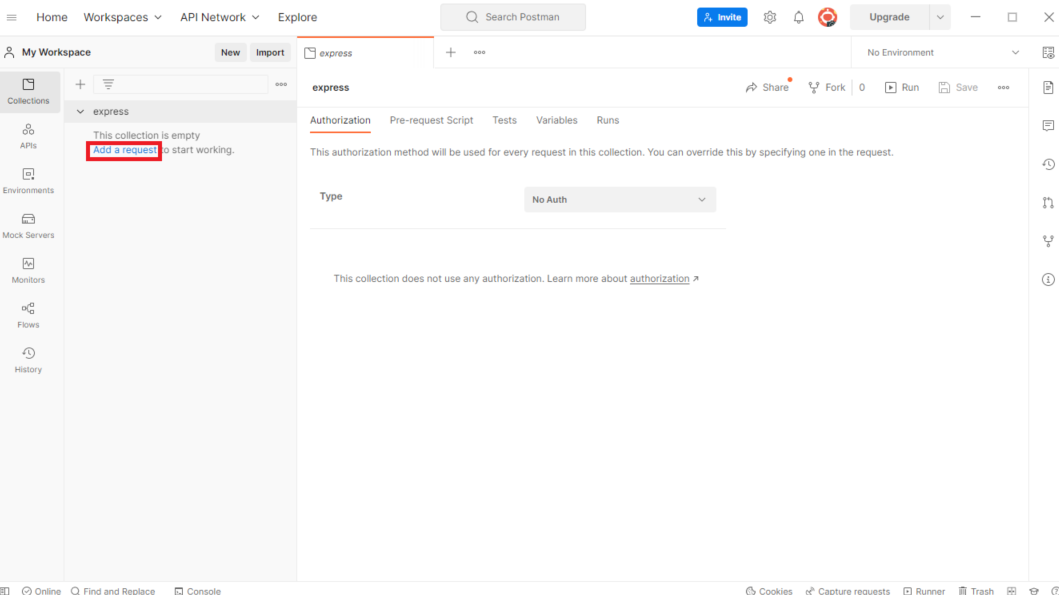Switch to the Tests tab
Image resolution: width=1059 pixels, height=595 pixels.
[x=505, y=120]
